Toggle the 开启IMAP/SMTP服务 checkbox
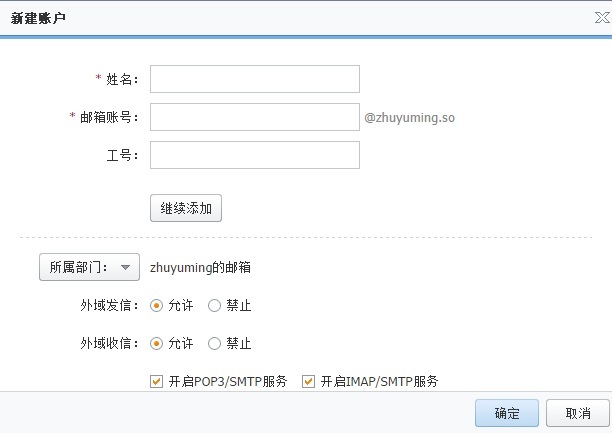This screenshot has height=433, width=612. coord(308,381)
